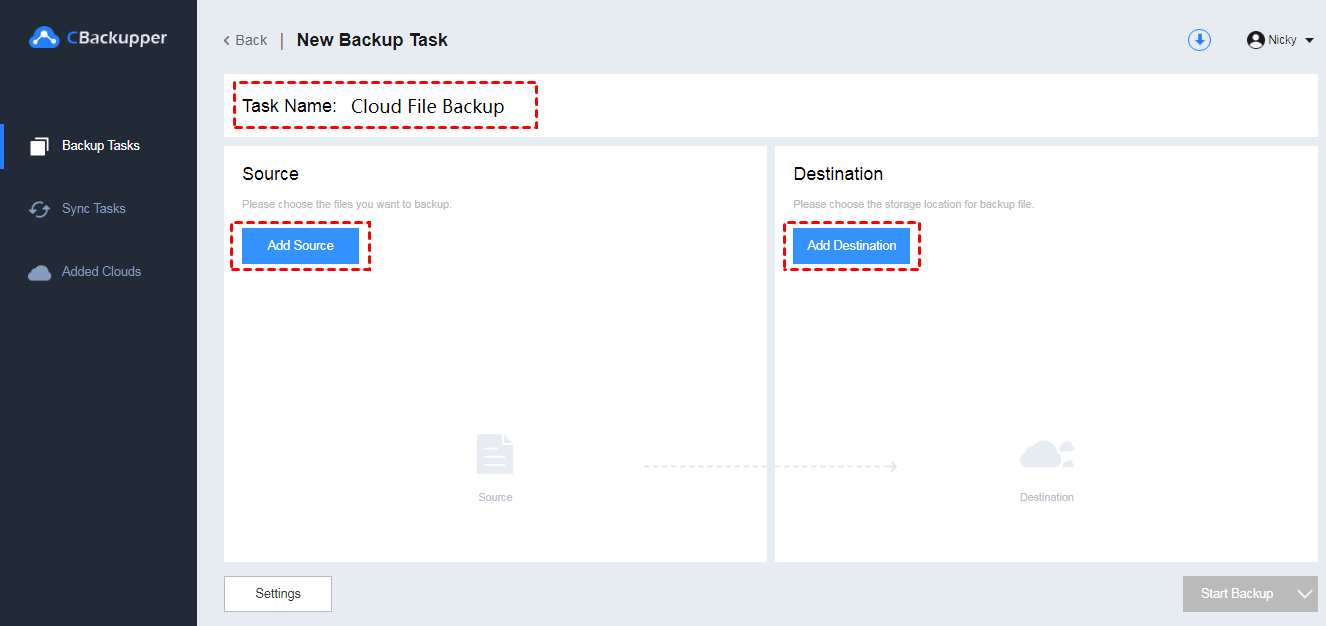This screenshot has width=1326, height=626.
Task: Open the Added Clouds label
Action: 101,272
